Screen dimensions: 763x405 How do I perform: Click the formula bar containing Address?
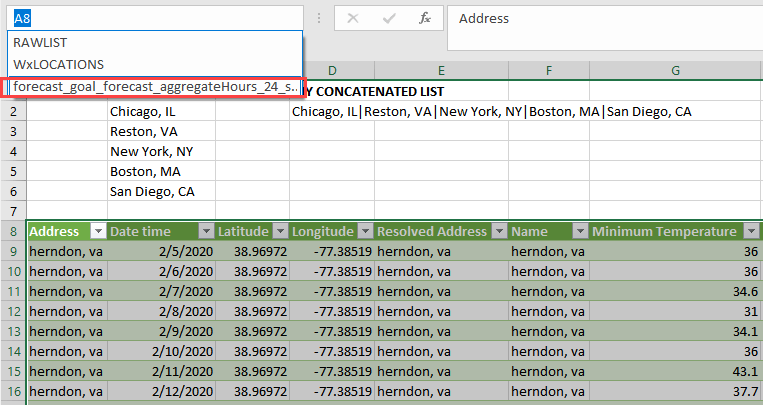pos(600,19)
